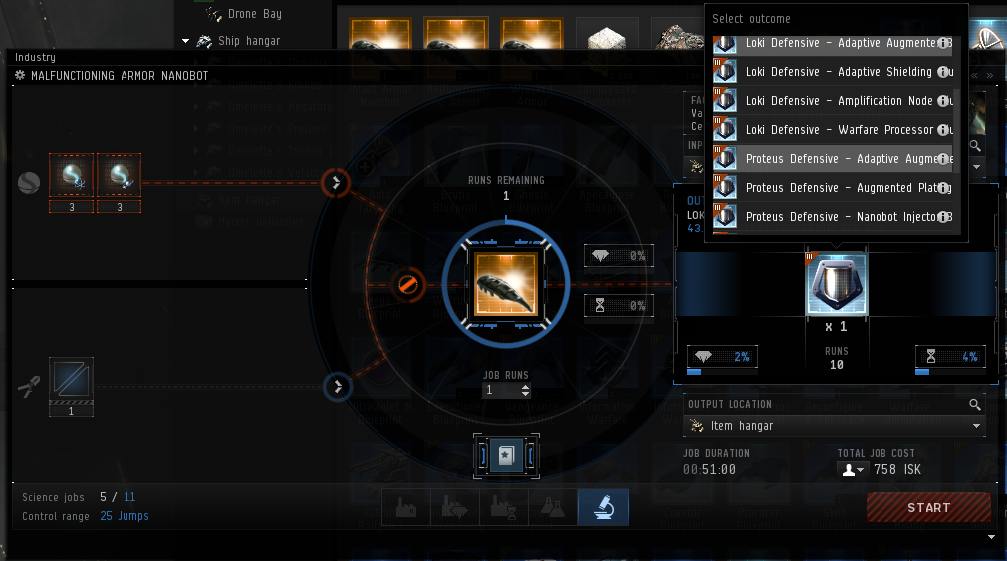Click the 00:51:00 job duration value
Image resolution: width=1007 pixels, height=561 pixels.
point(709,470)
